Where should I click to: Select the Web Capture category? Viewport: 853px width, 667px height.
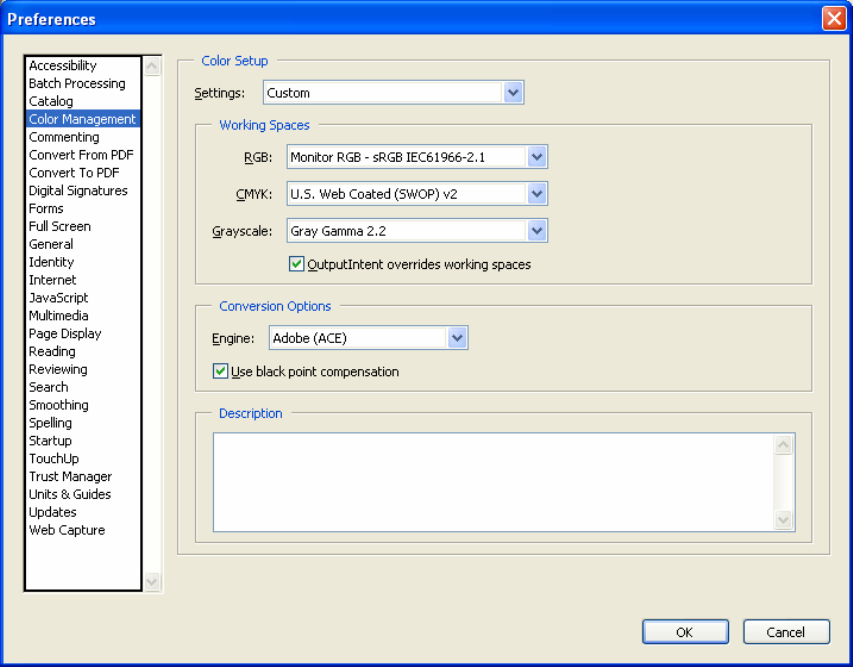67,531
